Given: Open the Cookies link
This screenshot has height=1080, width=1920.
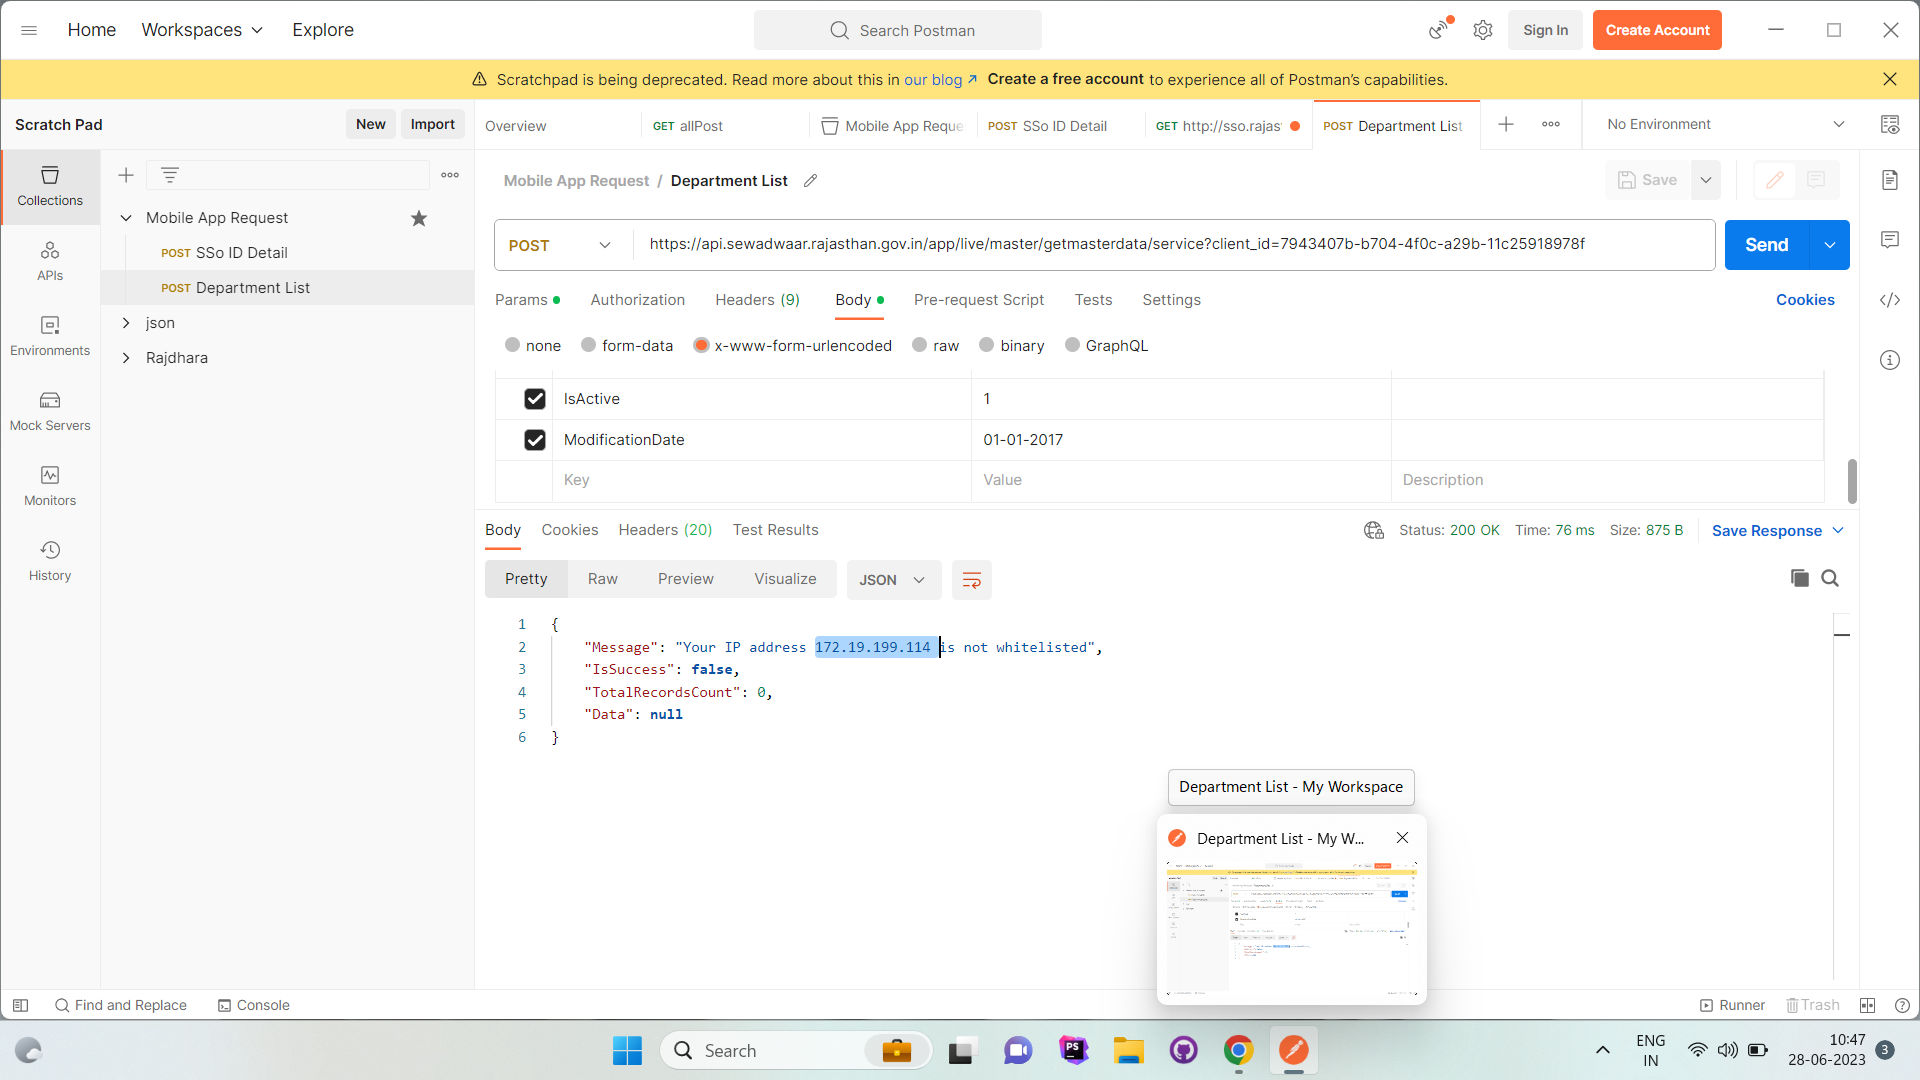Looking at the screenshot, I should 1805,300.
